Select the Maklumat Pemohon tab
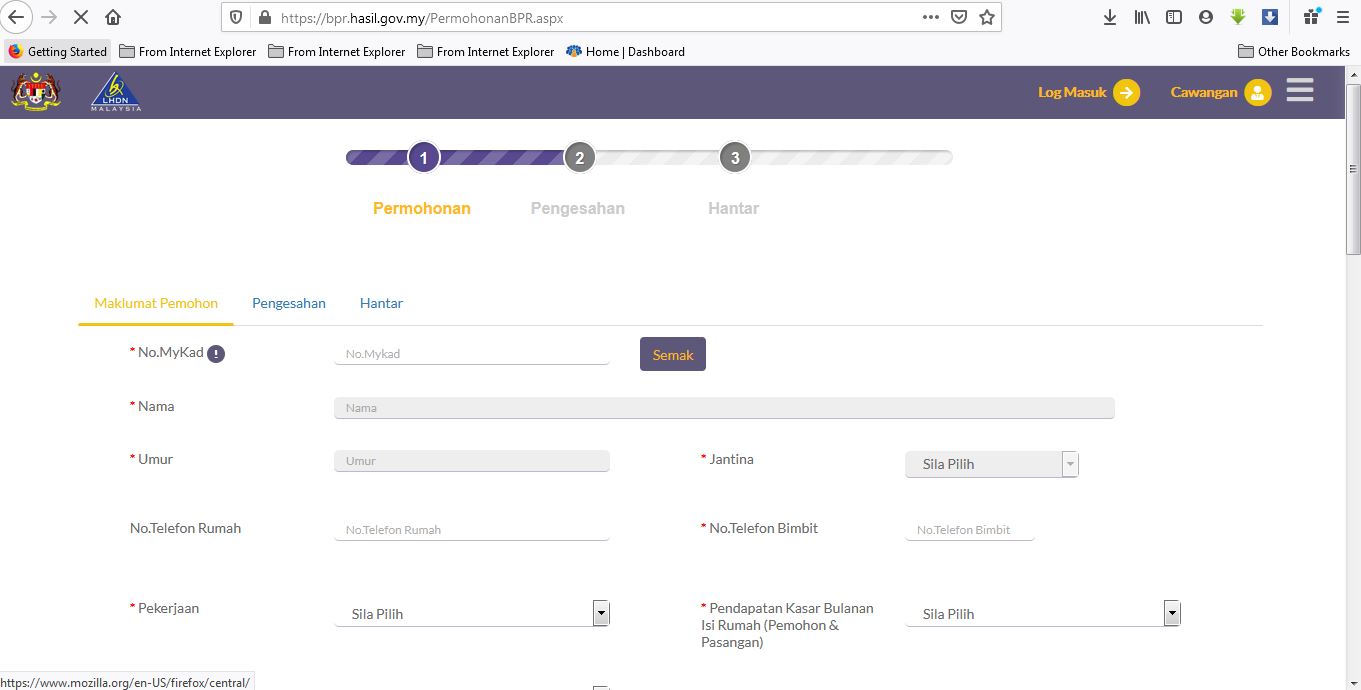This screenshot has width=1361, height=690. point(156,303)
